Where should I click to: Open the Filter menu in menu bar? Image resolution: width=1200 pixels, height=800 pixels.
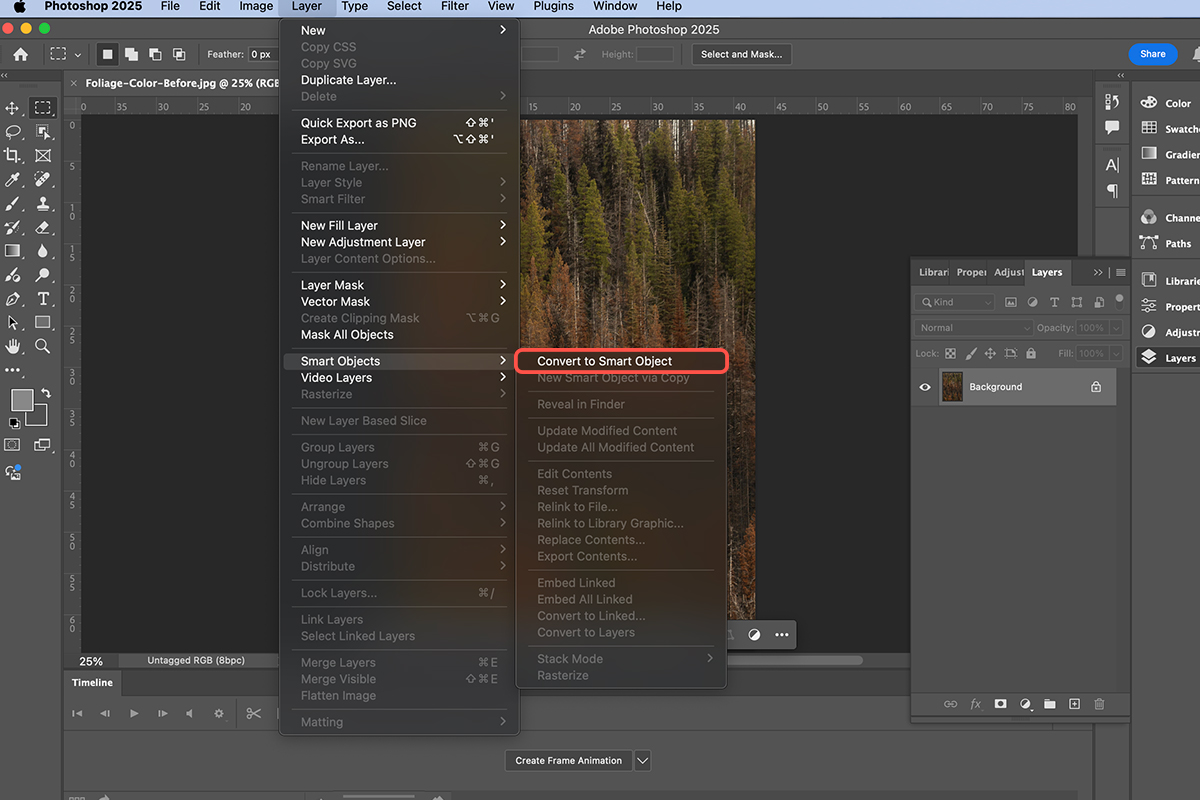(455, 7)
